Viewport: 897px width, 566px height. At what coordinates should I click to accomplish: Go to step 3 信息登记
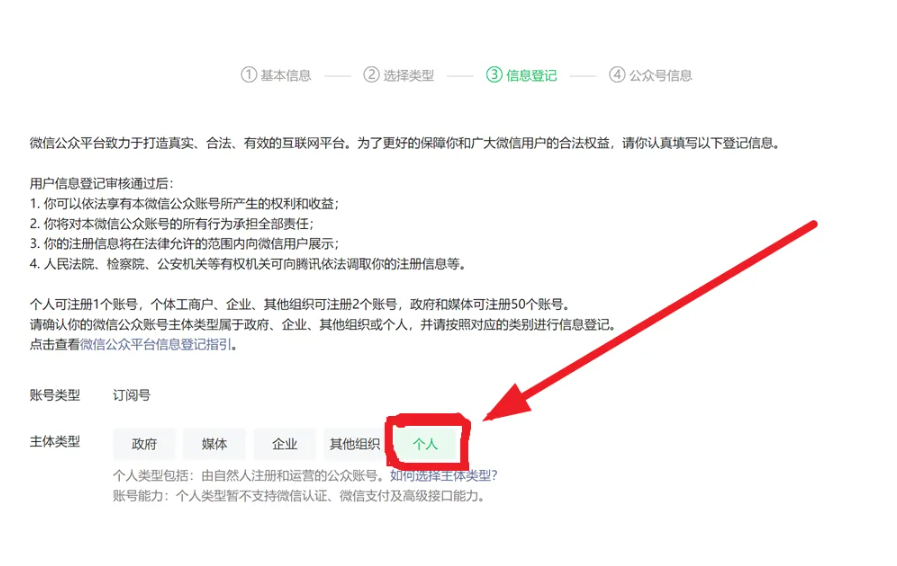tap(521, 75)
